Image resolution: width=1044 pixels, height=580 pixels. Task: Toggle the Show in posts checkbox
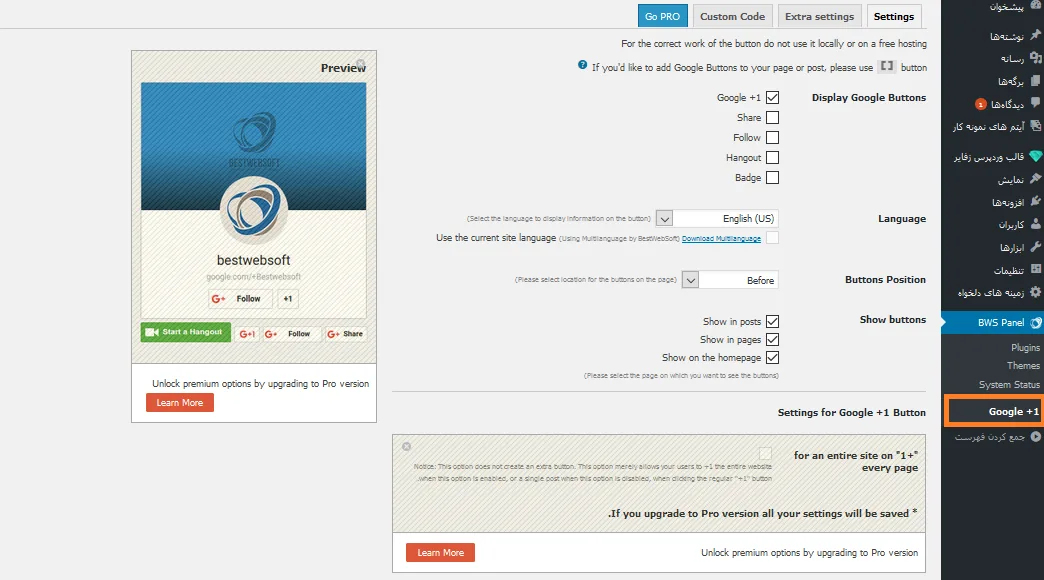[772, 321]
